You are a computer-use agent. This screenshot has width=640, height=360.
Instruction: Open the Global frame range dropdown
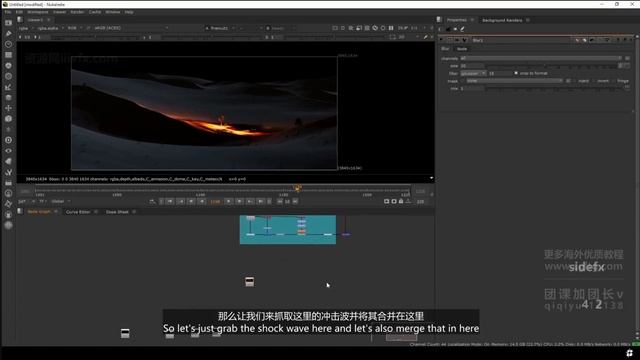point(61,202)
